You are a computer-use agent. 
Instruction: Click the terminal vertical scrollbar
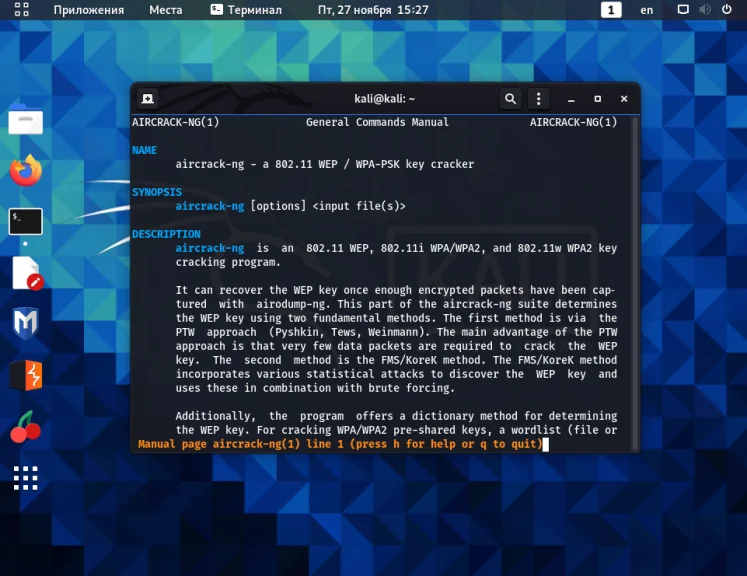[x=635, y=283]
